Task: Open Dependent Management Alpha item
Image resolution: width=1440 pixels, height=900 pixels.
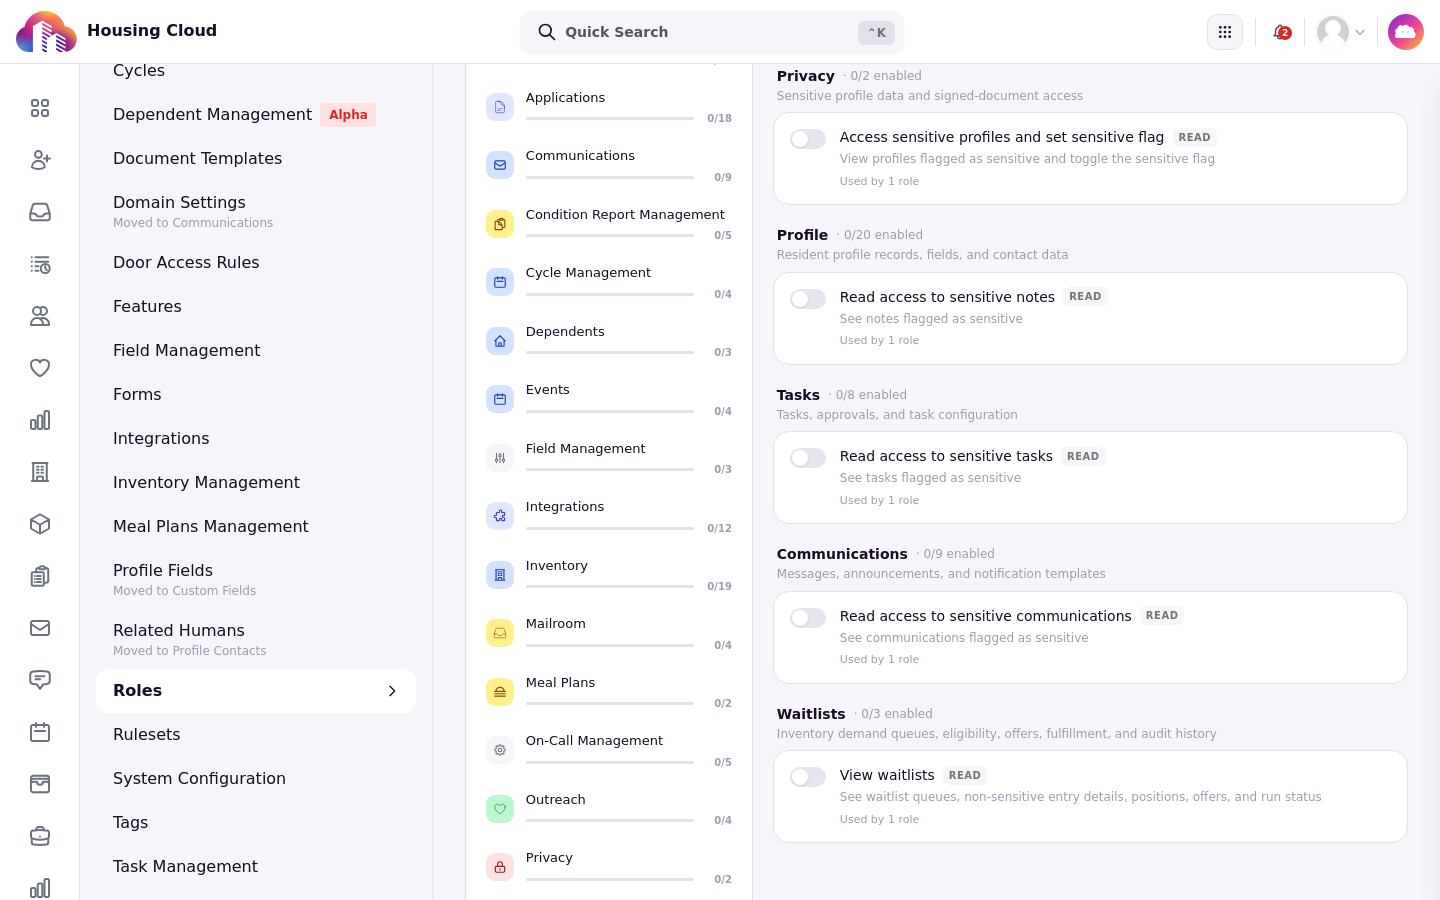Action: coord(256,114)
